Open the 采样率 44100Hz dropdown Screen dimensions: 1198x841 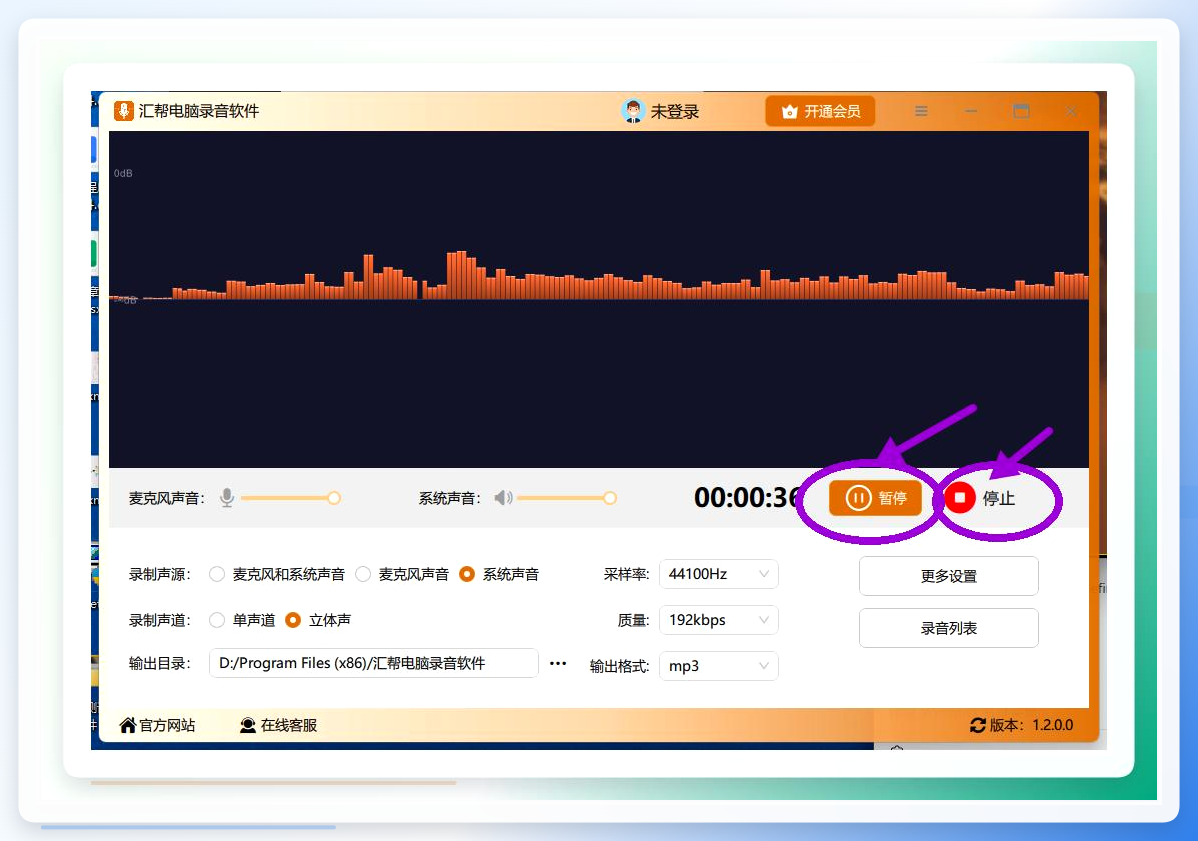click(x=719, y=574)
